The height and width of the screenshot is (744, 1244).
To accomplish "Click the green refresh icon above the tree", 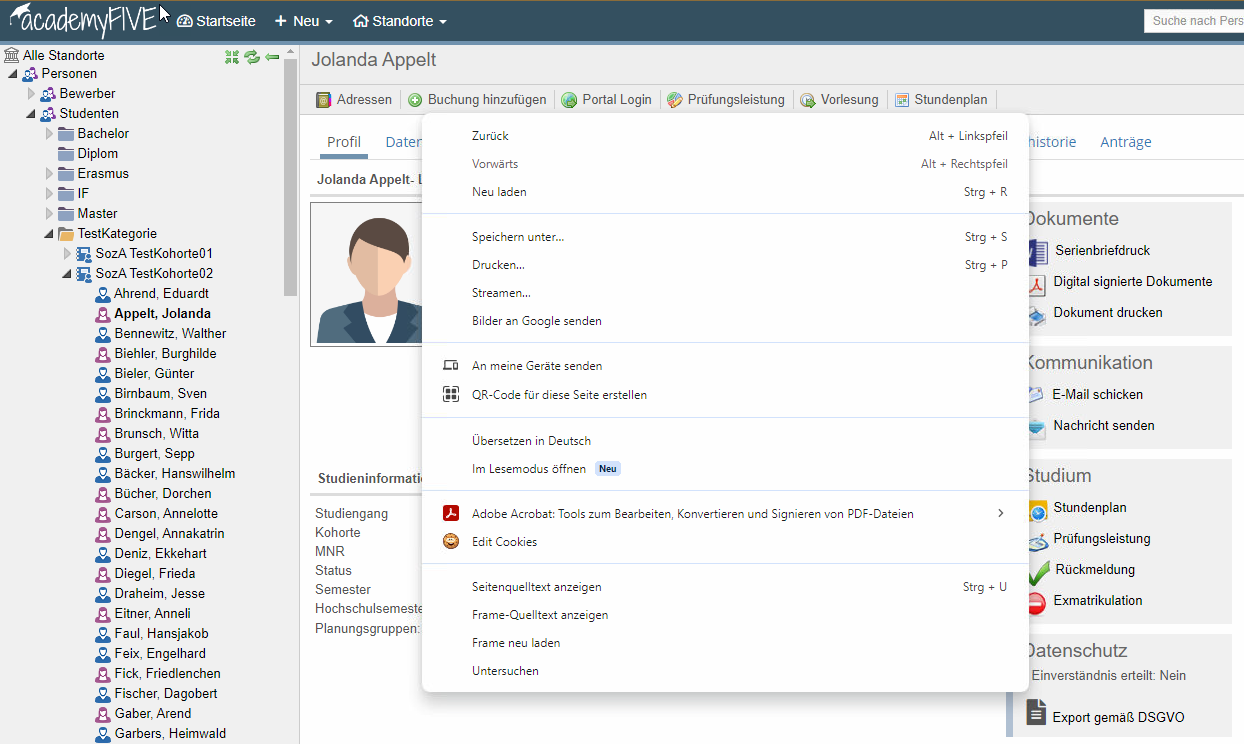I will [252, 57].
